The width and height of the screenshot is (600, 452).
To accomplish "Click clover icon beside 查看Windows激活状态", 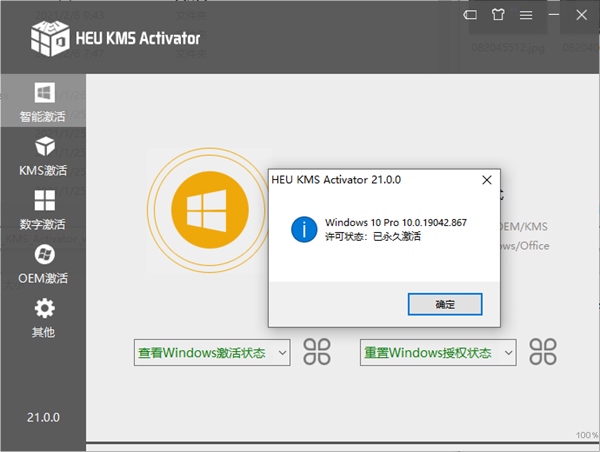I will (x=317, y=351).
